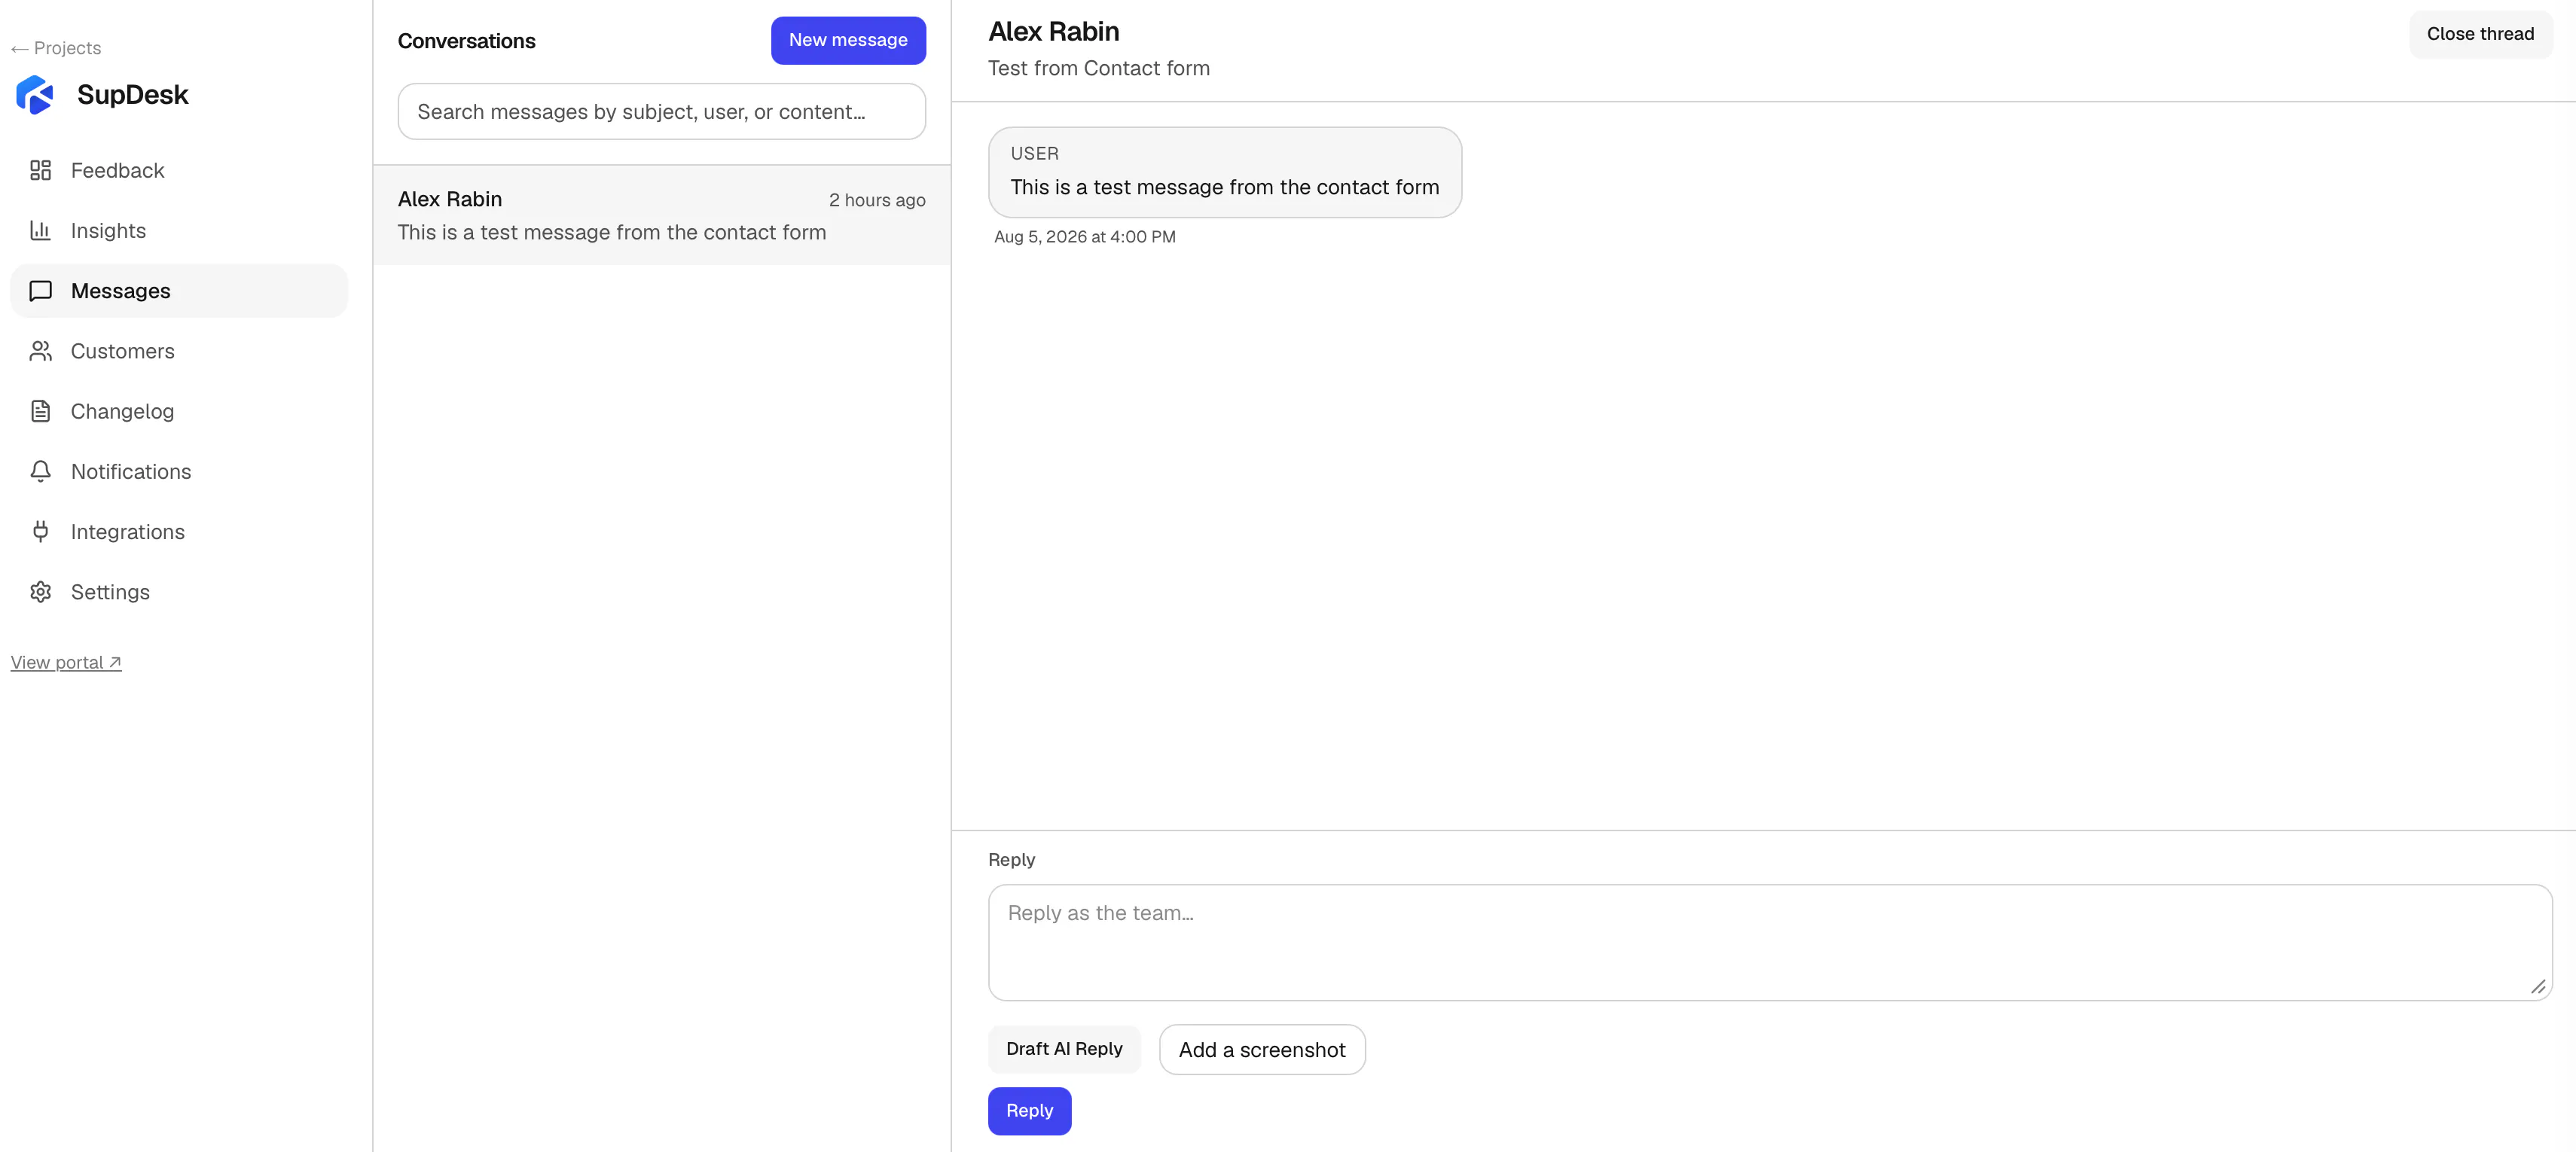This screenshot has height=1152, width=2576.
Task: Go back to Projects
Action: tap(56, 48)
